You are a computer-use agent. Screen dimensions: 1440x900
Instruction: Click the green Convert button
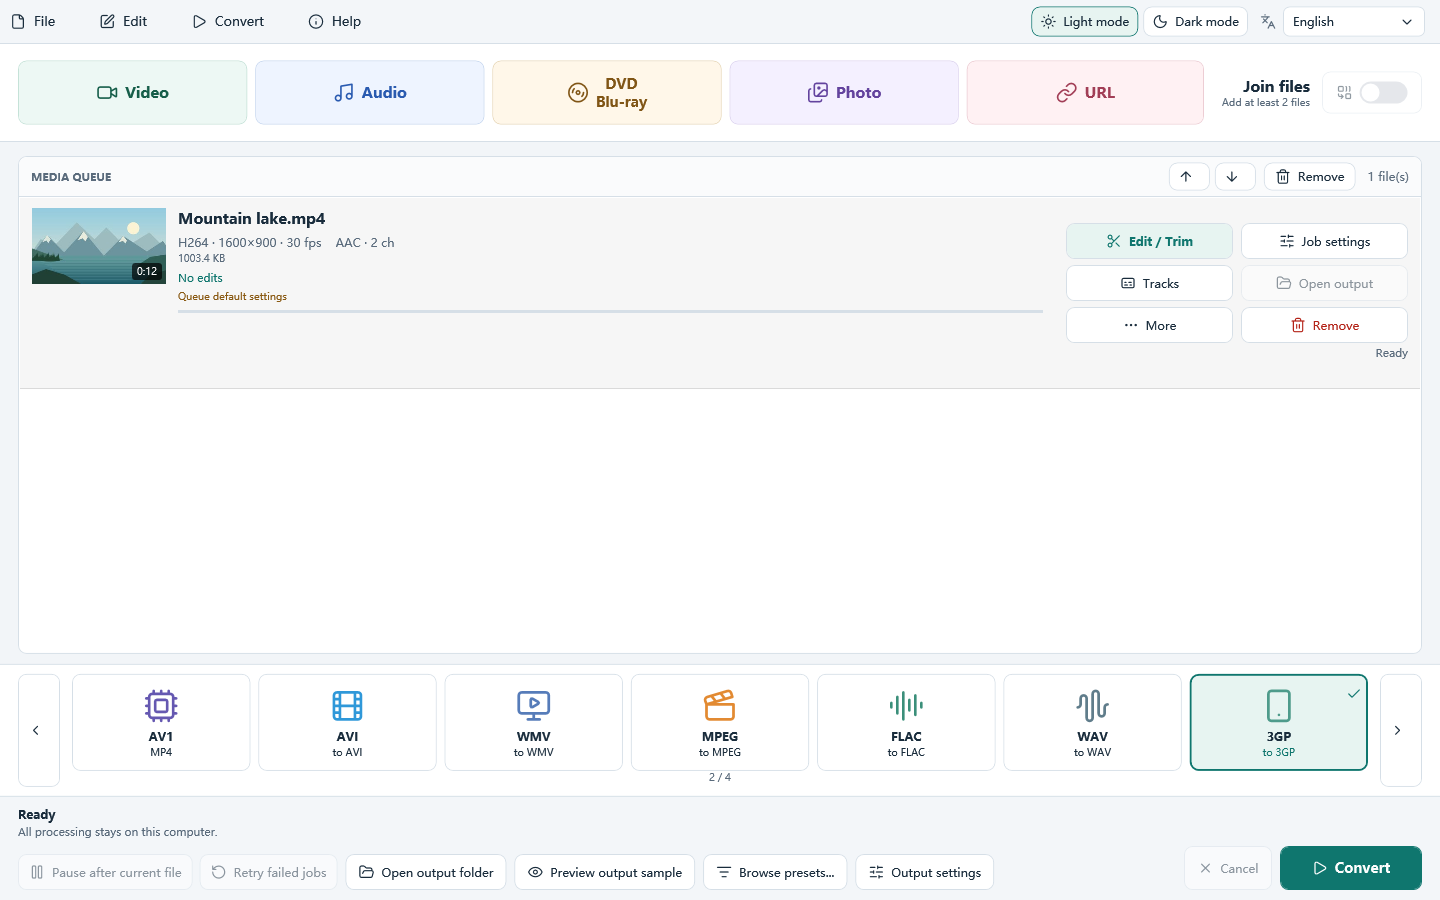[1350, 868]
